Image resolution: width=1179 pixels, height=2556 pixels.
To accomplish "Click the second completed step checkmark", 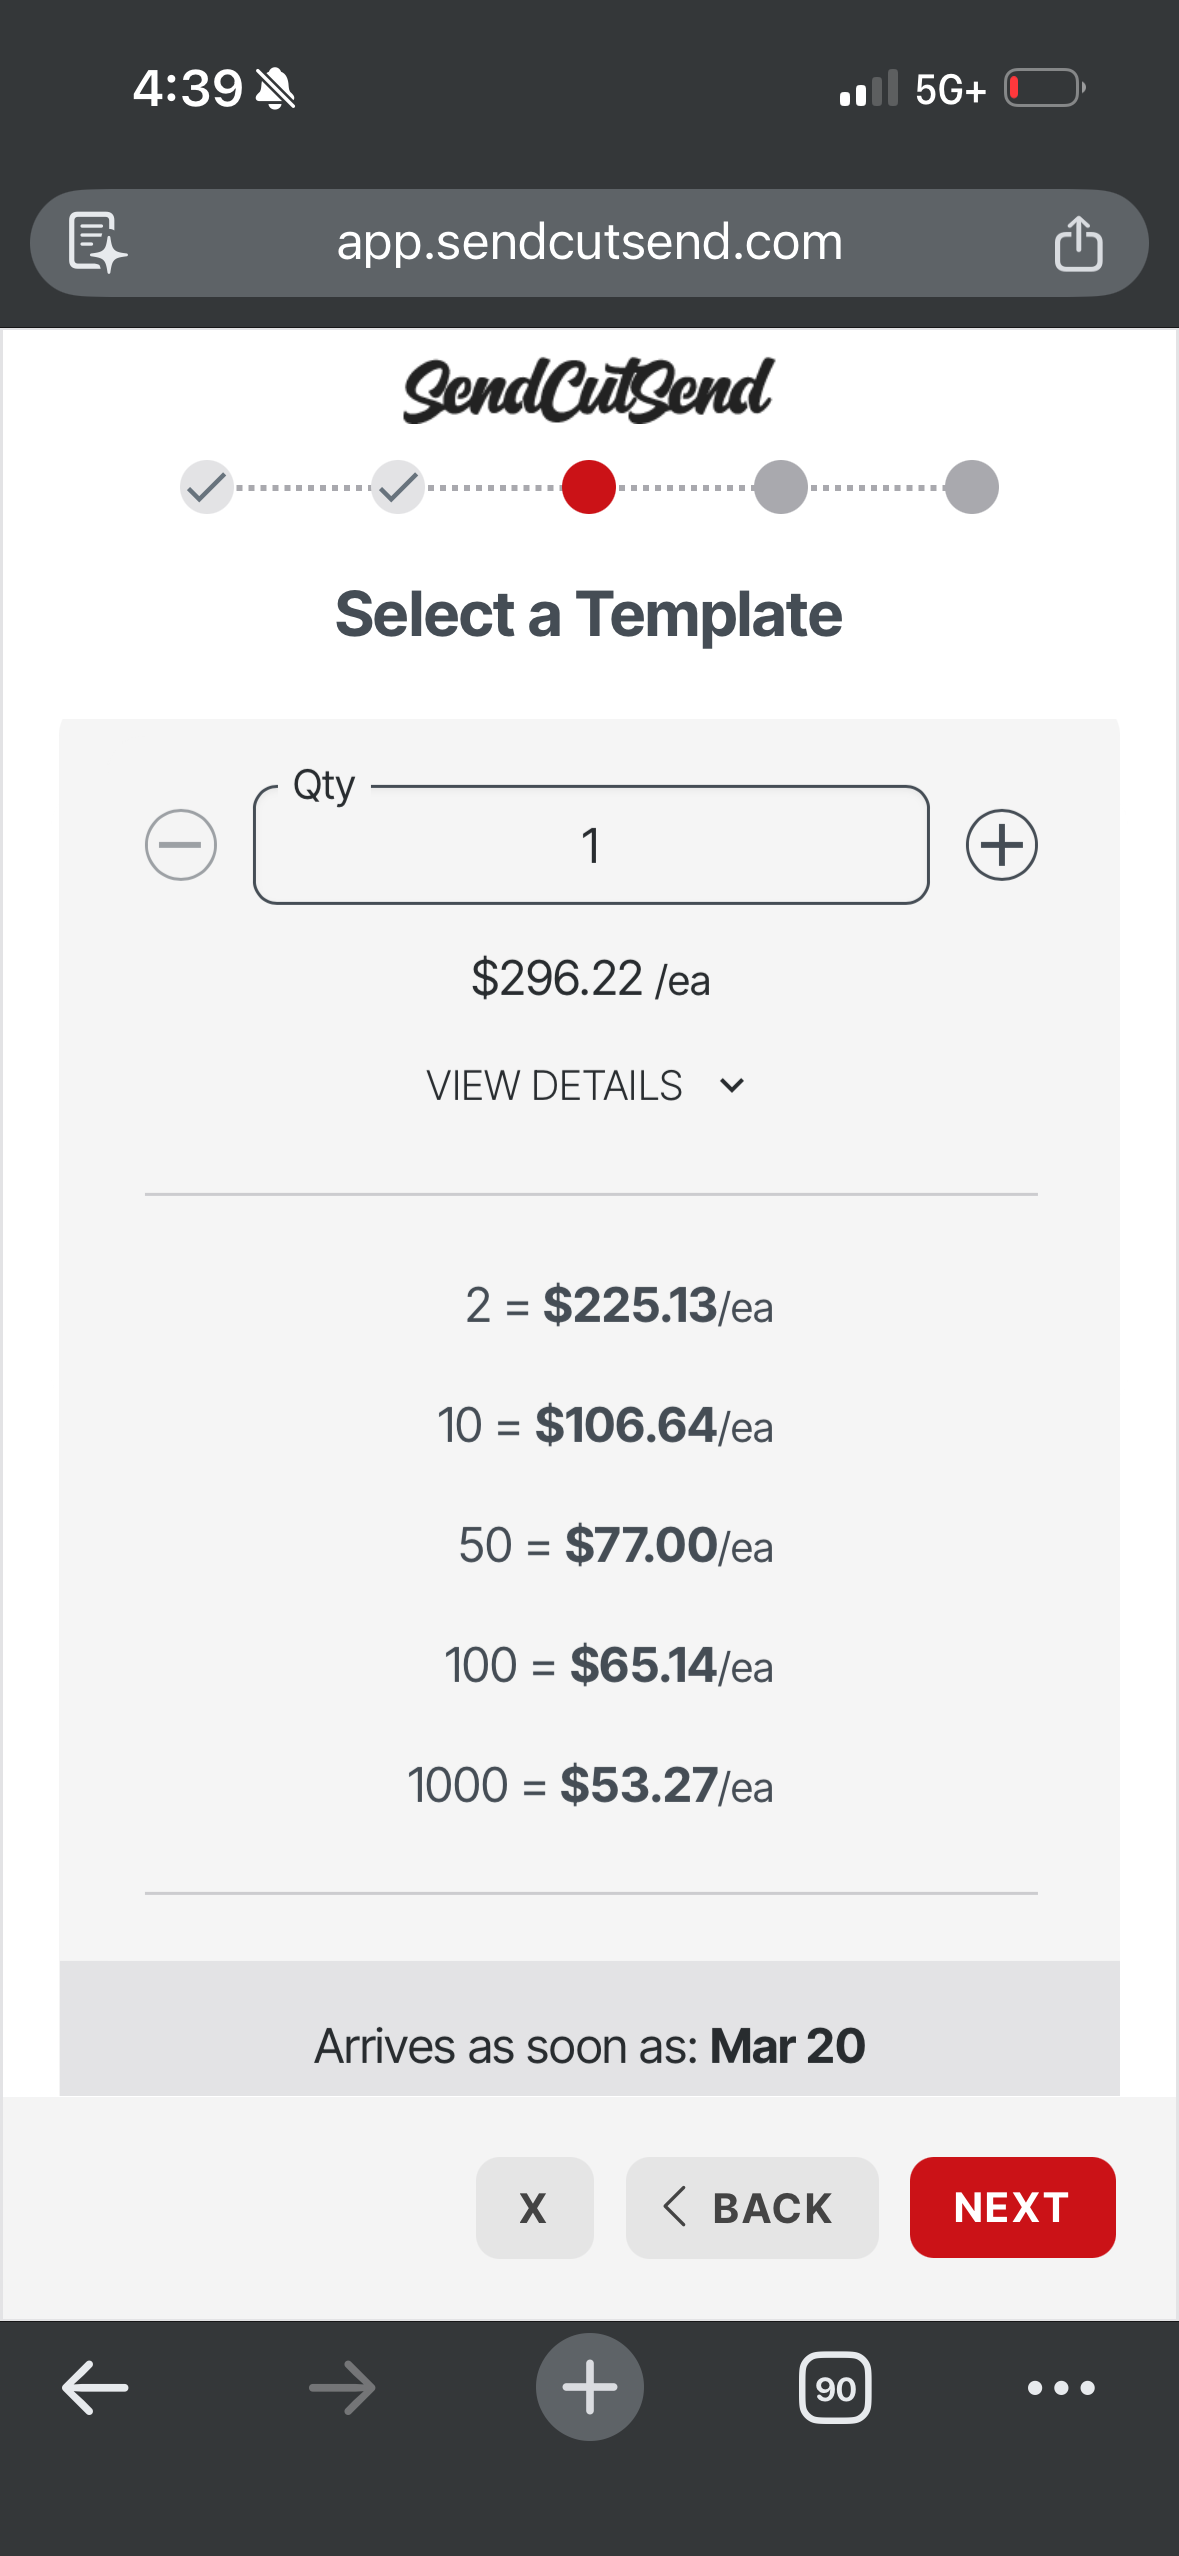I will coord(398,487).
